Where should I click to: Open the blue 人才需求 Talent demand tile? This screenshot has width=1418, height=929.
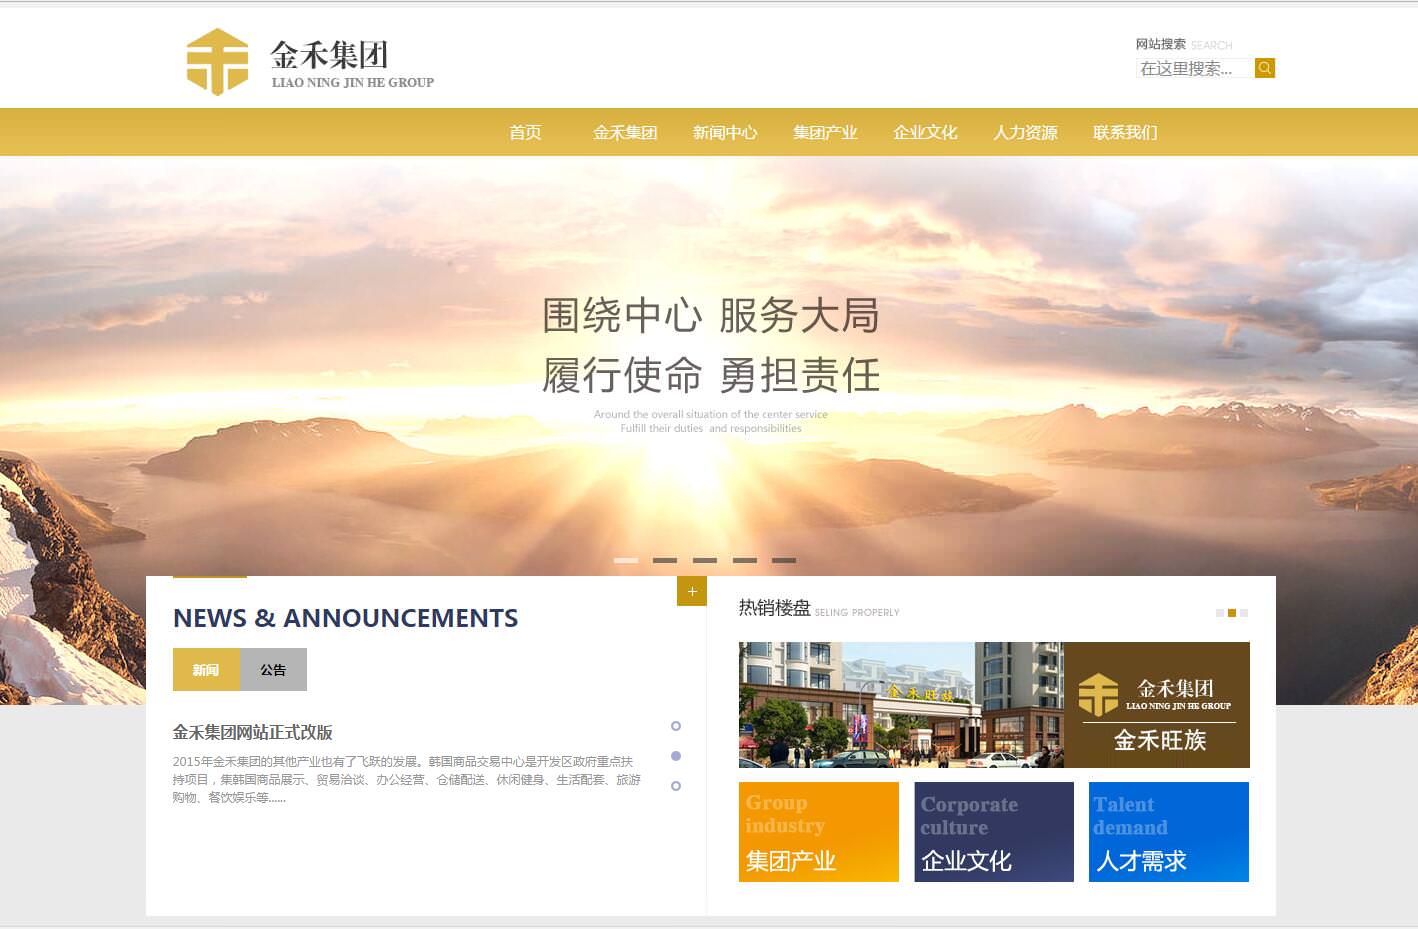coord(1168,832)
